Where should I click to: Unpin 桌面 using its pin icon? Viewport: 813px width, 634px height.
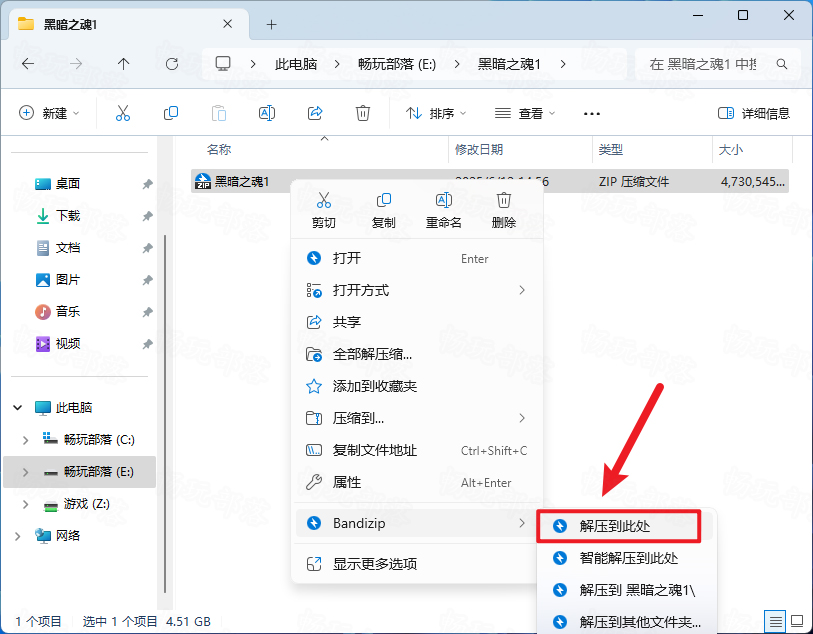[147, 184]
